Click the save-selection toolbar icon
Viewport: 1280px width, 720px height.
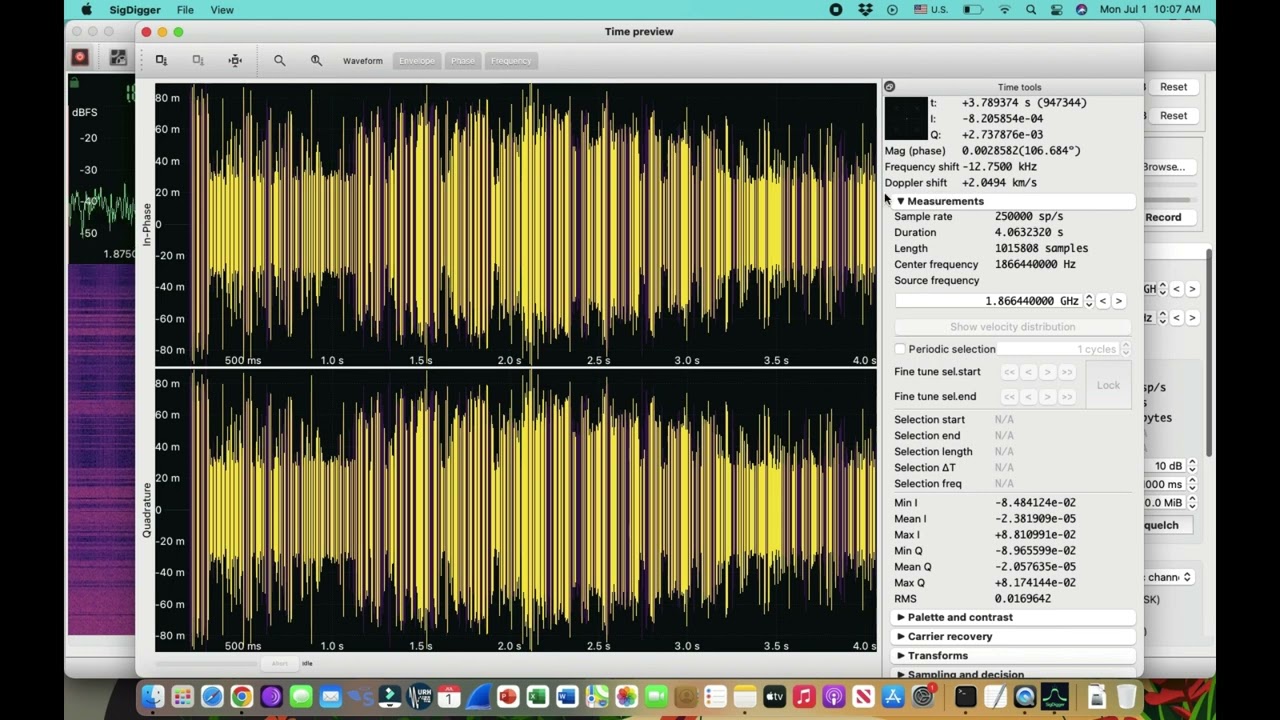[161, 61]
